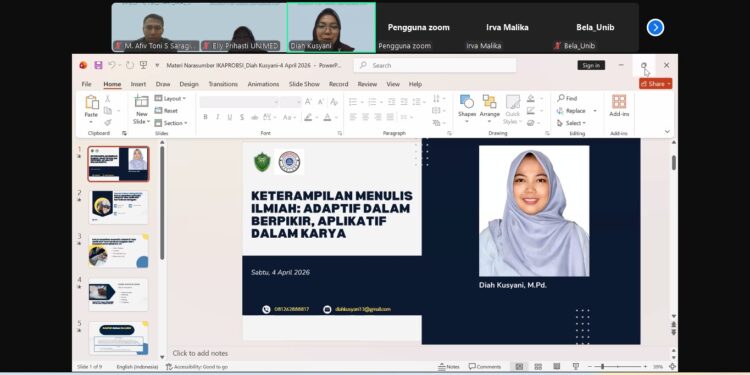
Task: Switch to the Animations tab
Action: coord(263,84)
